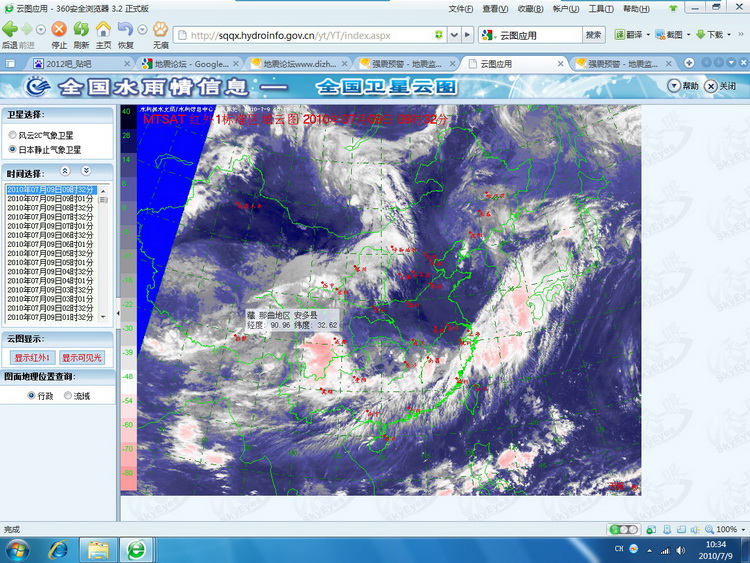Click the double-chevron up arrow beside 时间选择

66,171
